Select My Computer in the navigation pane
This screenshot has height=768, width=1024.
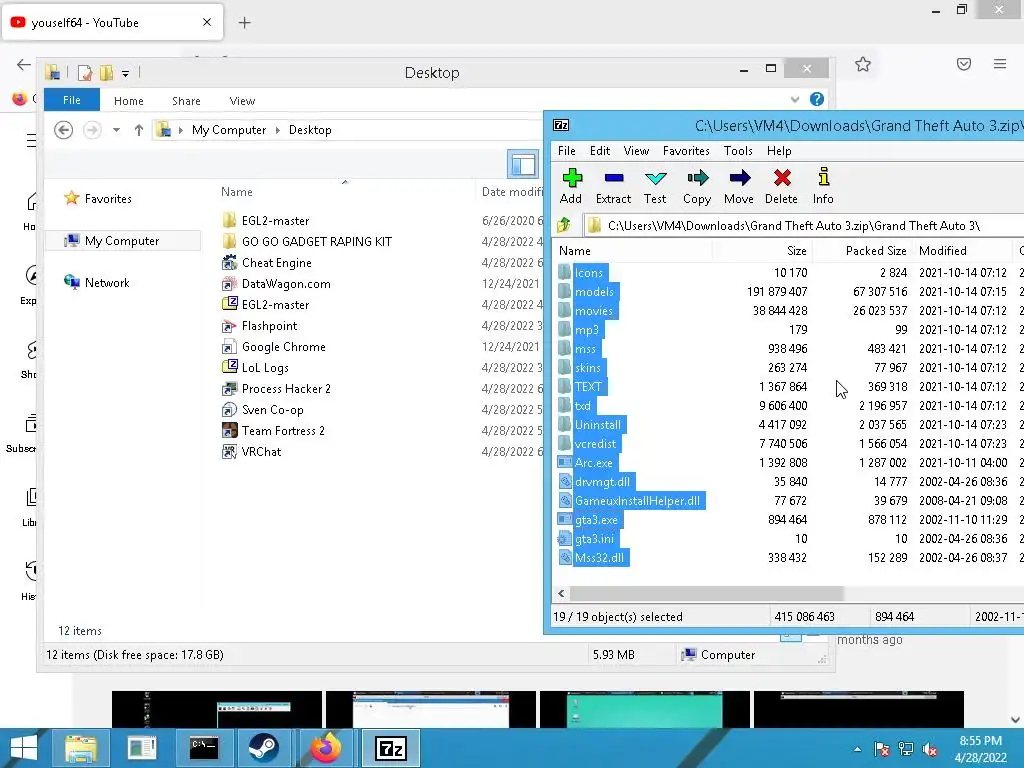click(122, 240)
